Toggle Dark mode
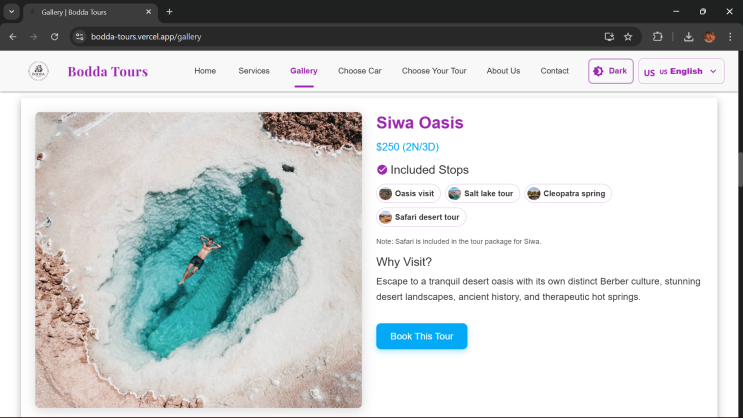This screenshot has height=418, width=743. [x=611, y=71]
